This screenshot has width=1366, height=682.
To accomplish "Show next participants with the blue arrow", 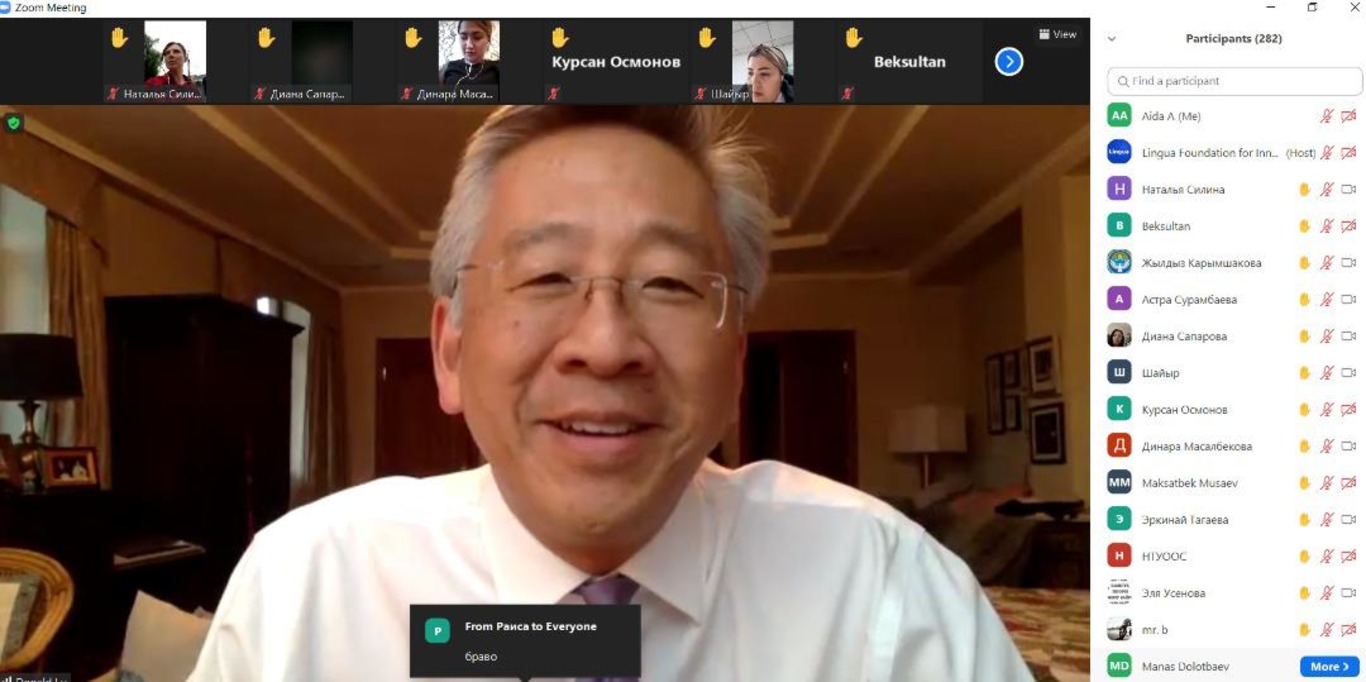I will [1008, 62].
